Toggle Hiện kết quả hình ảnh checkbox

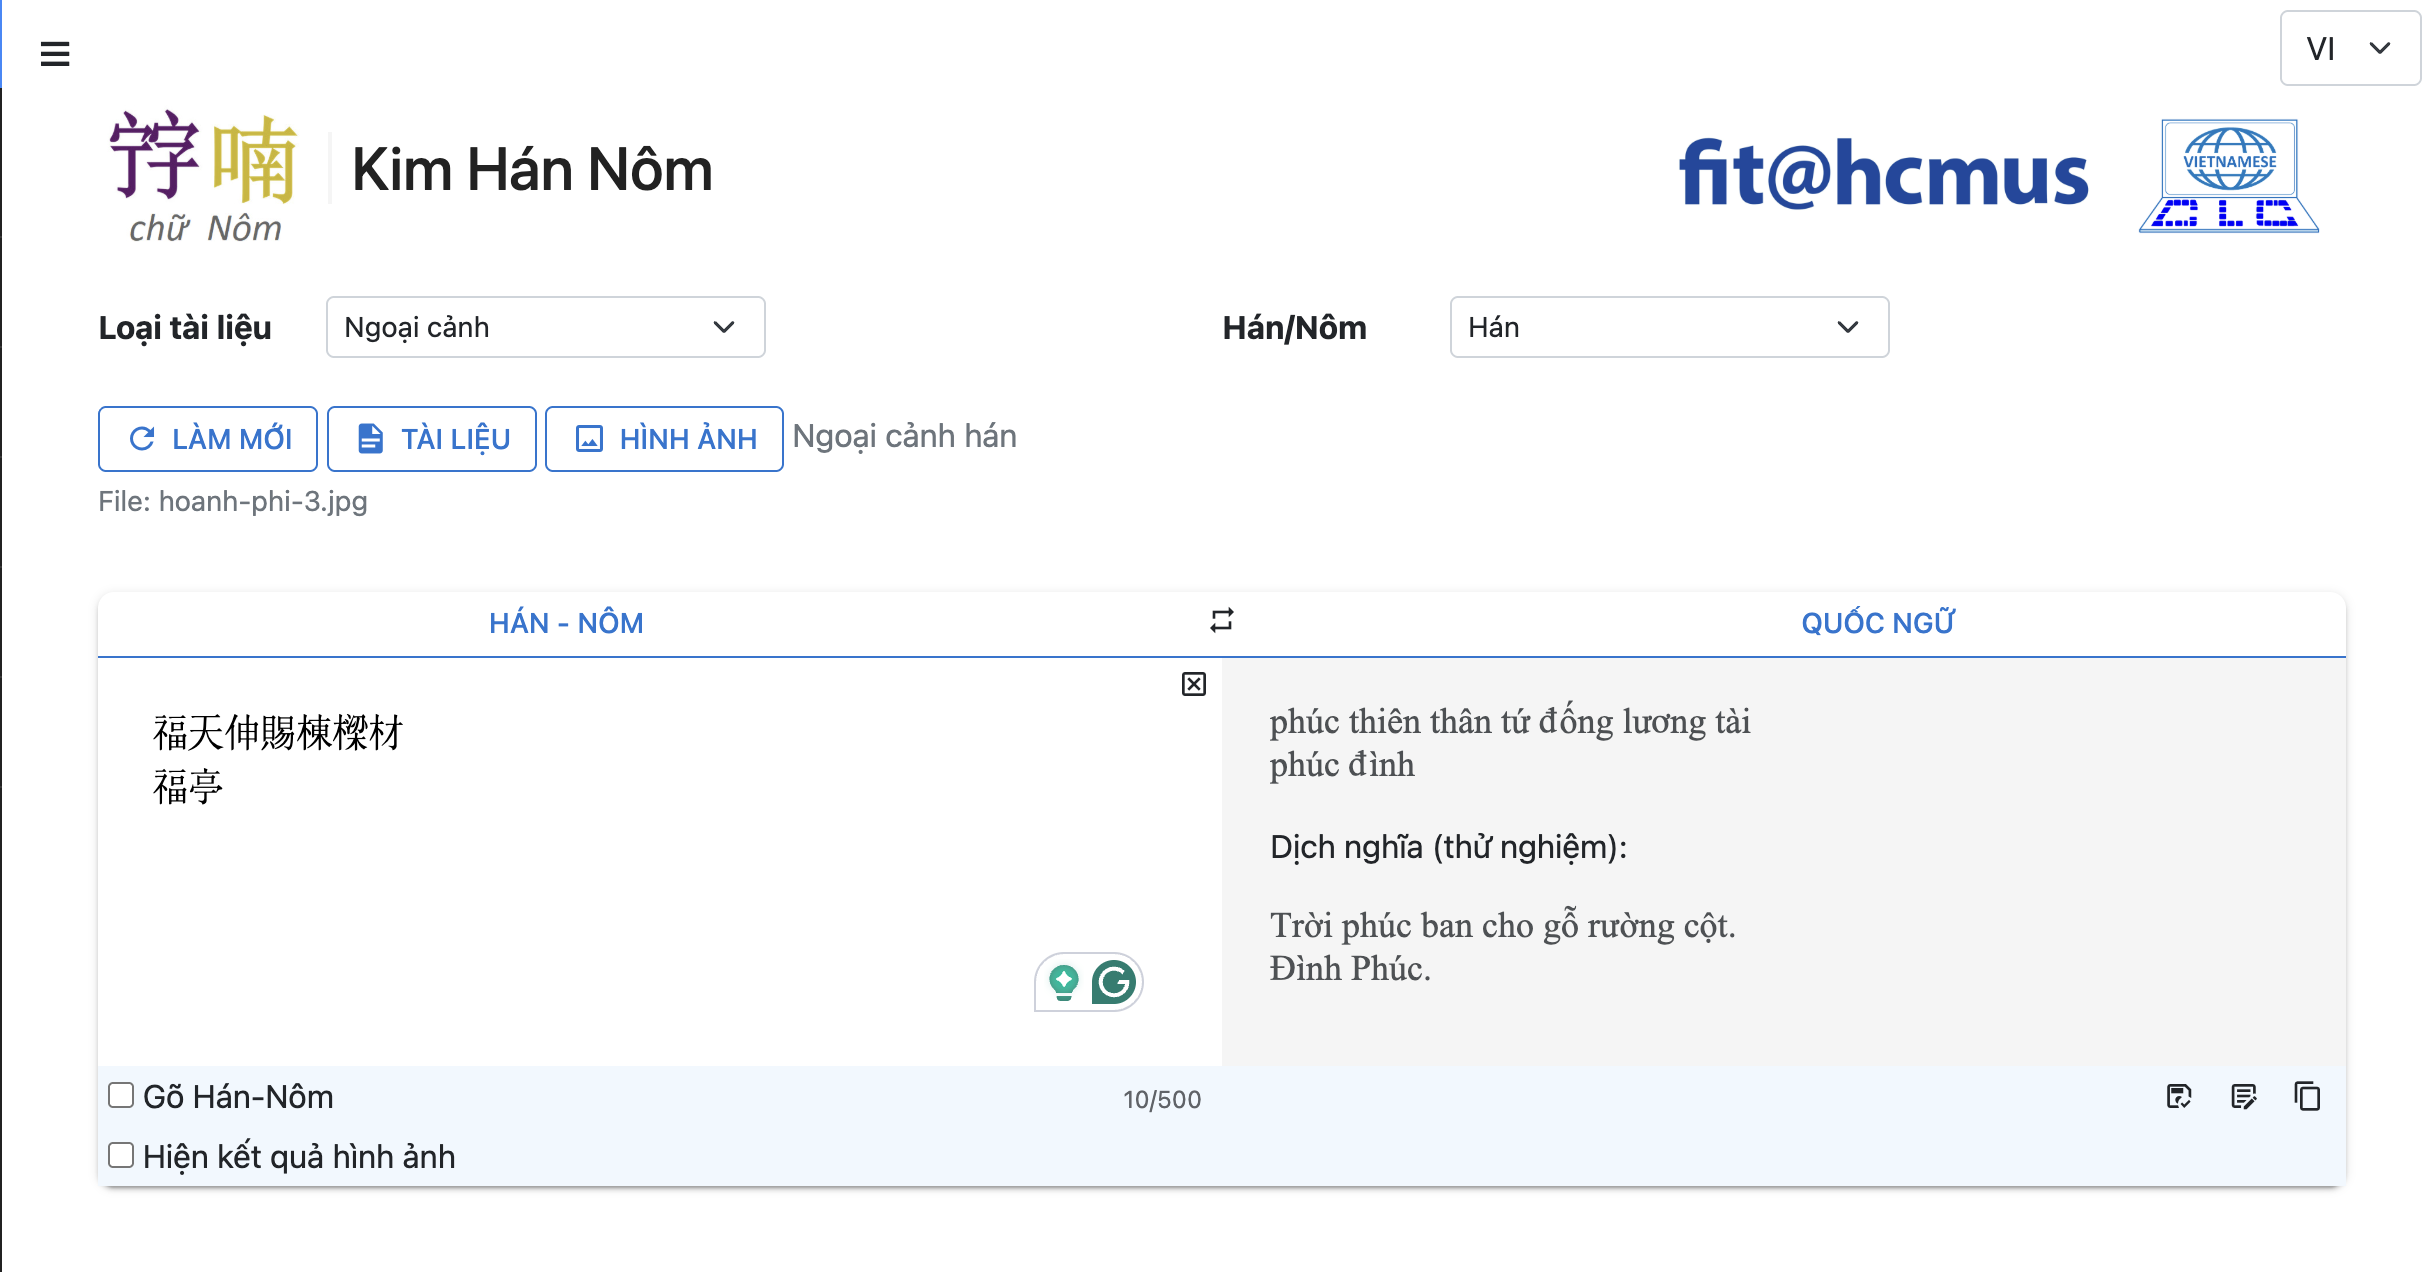[121, 1155]
